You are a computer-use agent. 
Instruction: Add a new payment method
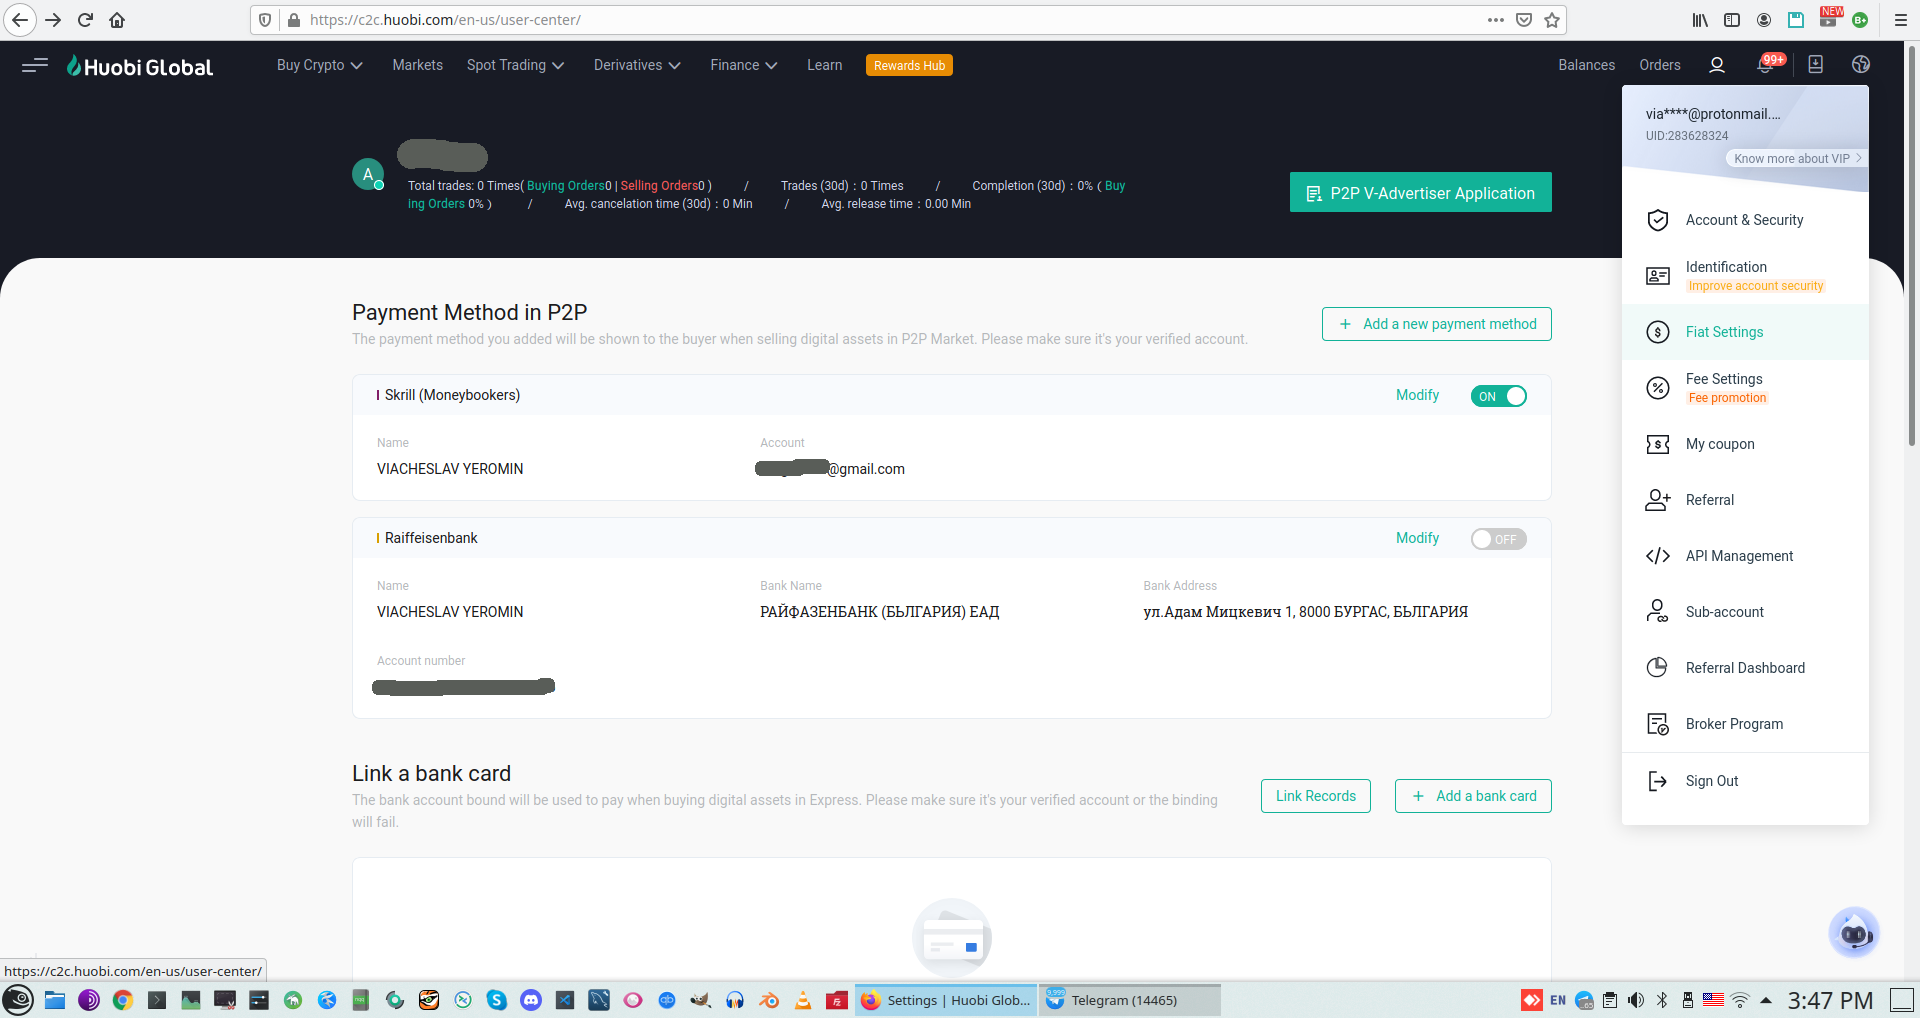coord(1436,324)
